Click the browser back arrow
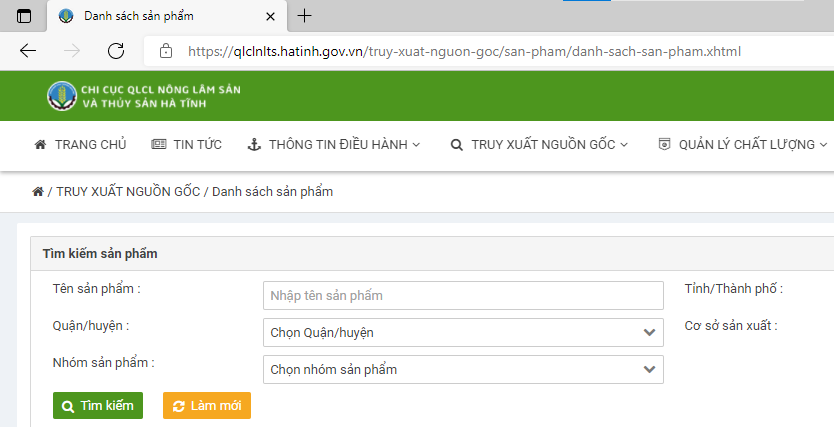 (x=28, y=51)
